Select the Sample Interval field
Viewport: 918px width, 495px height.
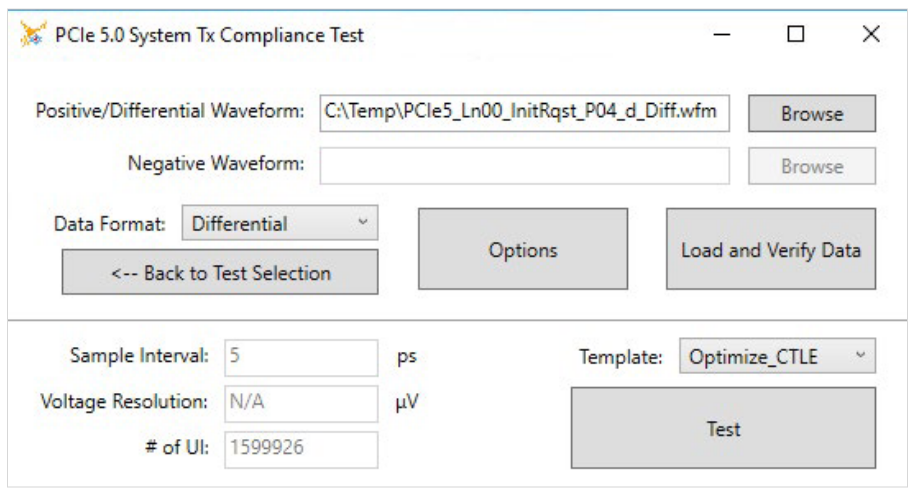pyautogui.click(x=302, y=355)
